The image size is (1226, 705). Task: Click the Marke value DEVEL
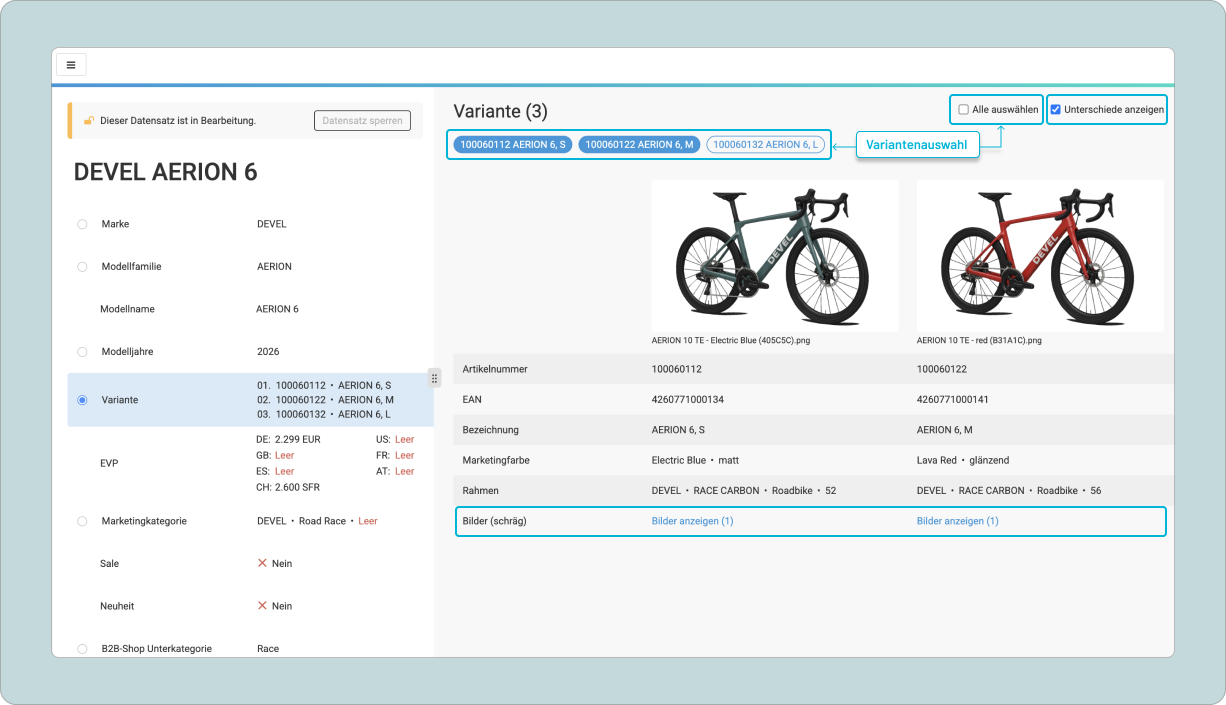coord(272,224)
